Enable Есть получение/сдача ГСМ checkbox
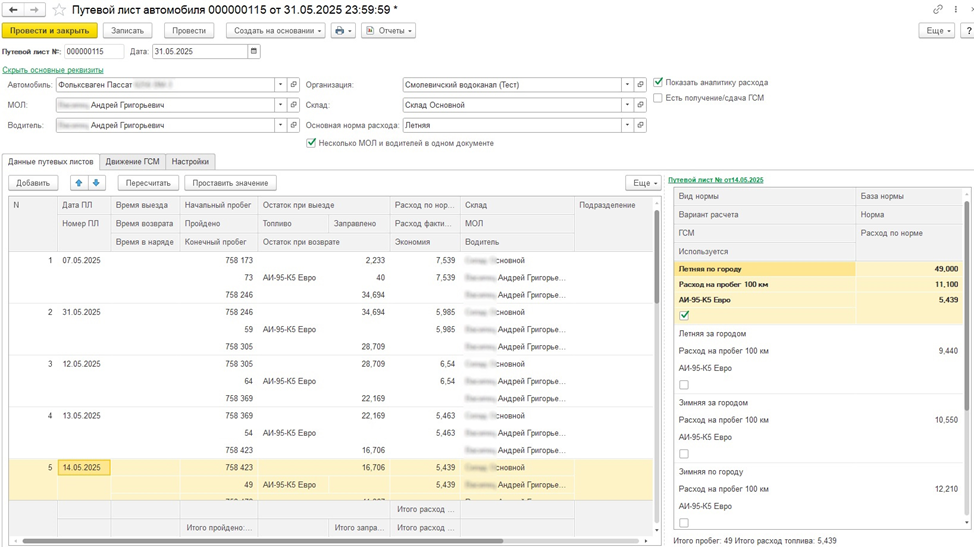The width and height of the screenshot is (974, 547). [658, 98]
